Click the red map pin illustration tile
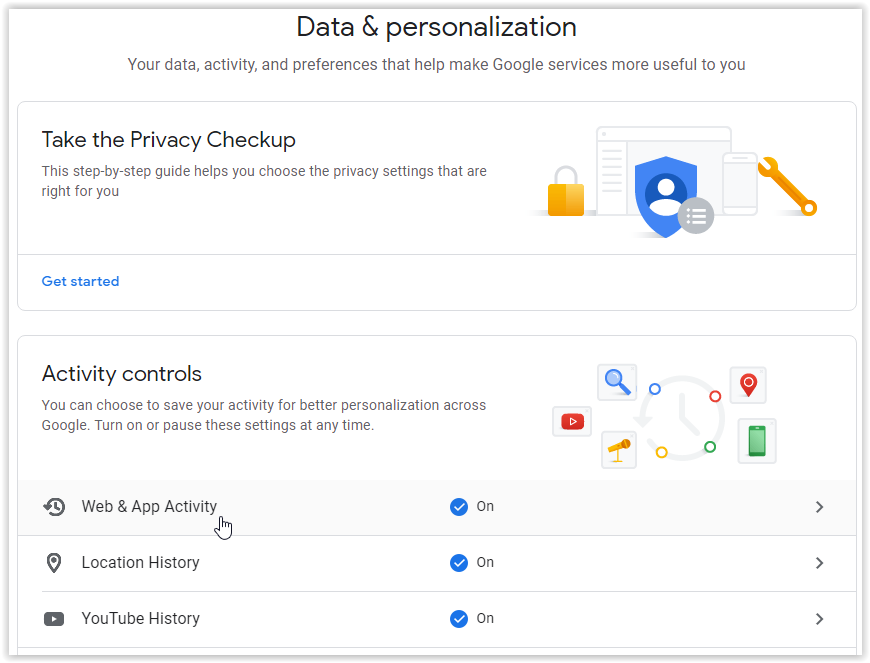Screen dimensions: 870x663 tap(748, 385)
